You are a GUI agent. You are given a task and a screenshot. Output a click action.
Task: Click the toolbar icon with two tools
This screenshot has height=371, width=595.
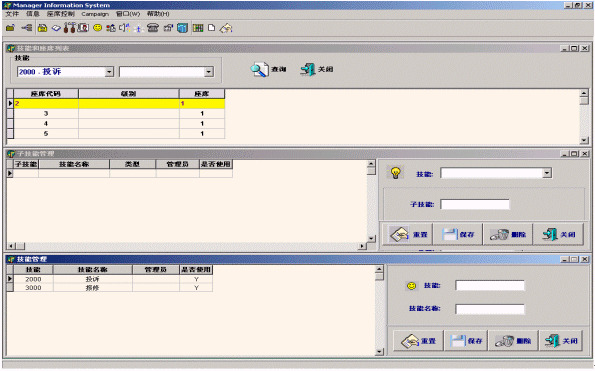click(x=69, y=28)
